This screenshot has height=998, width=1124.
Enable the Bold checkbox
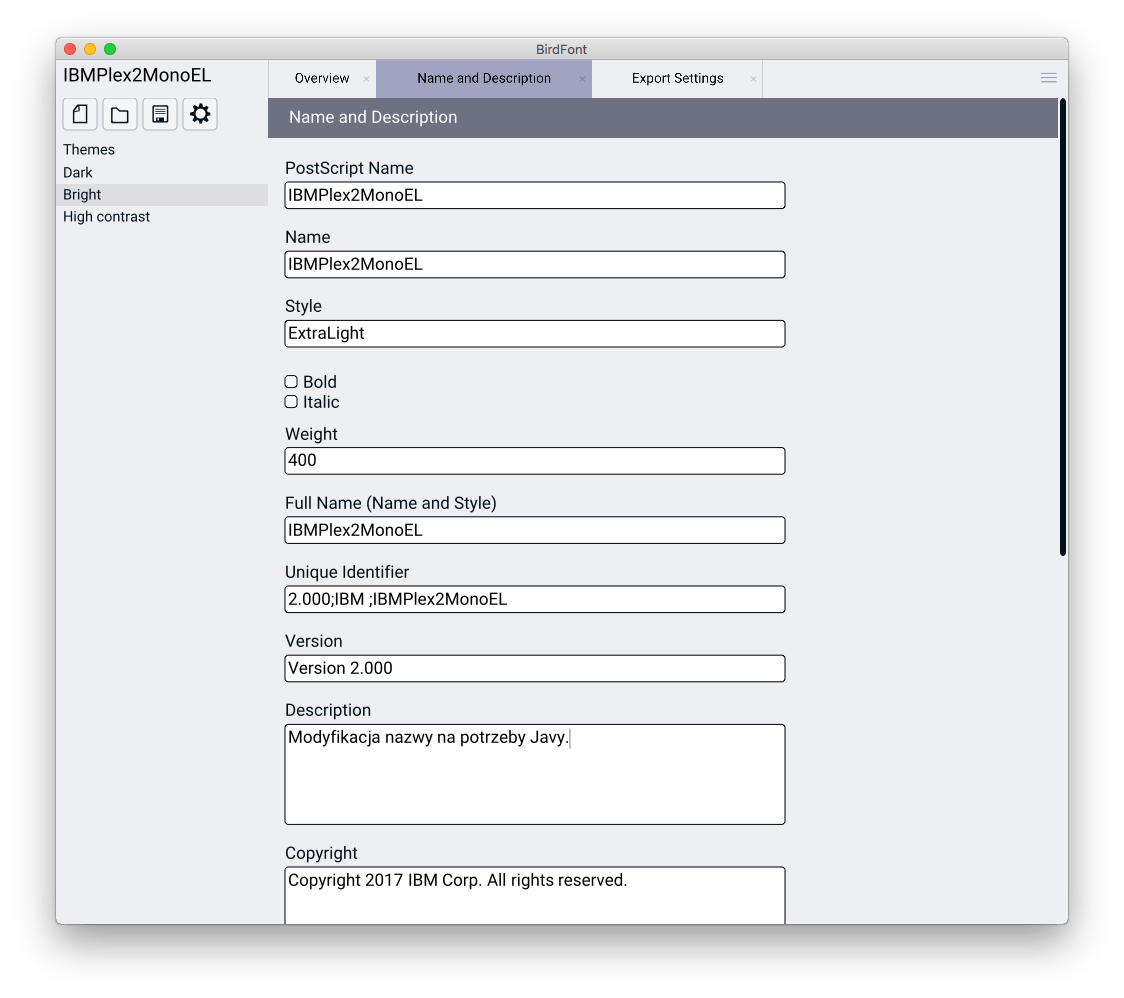291,382
